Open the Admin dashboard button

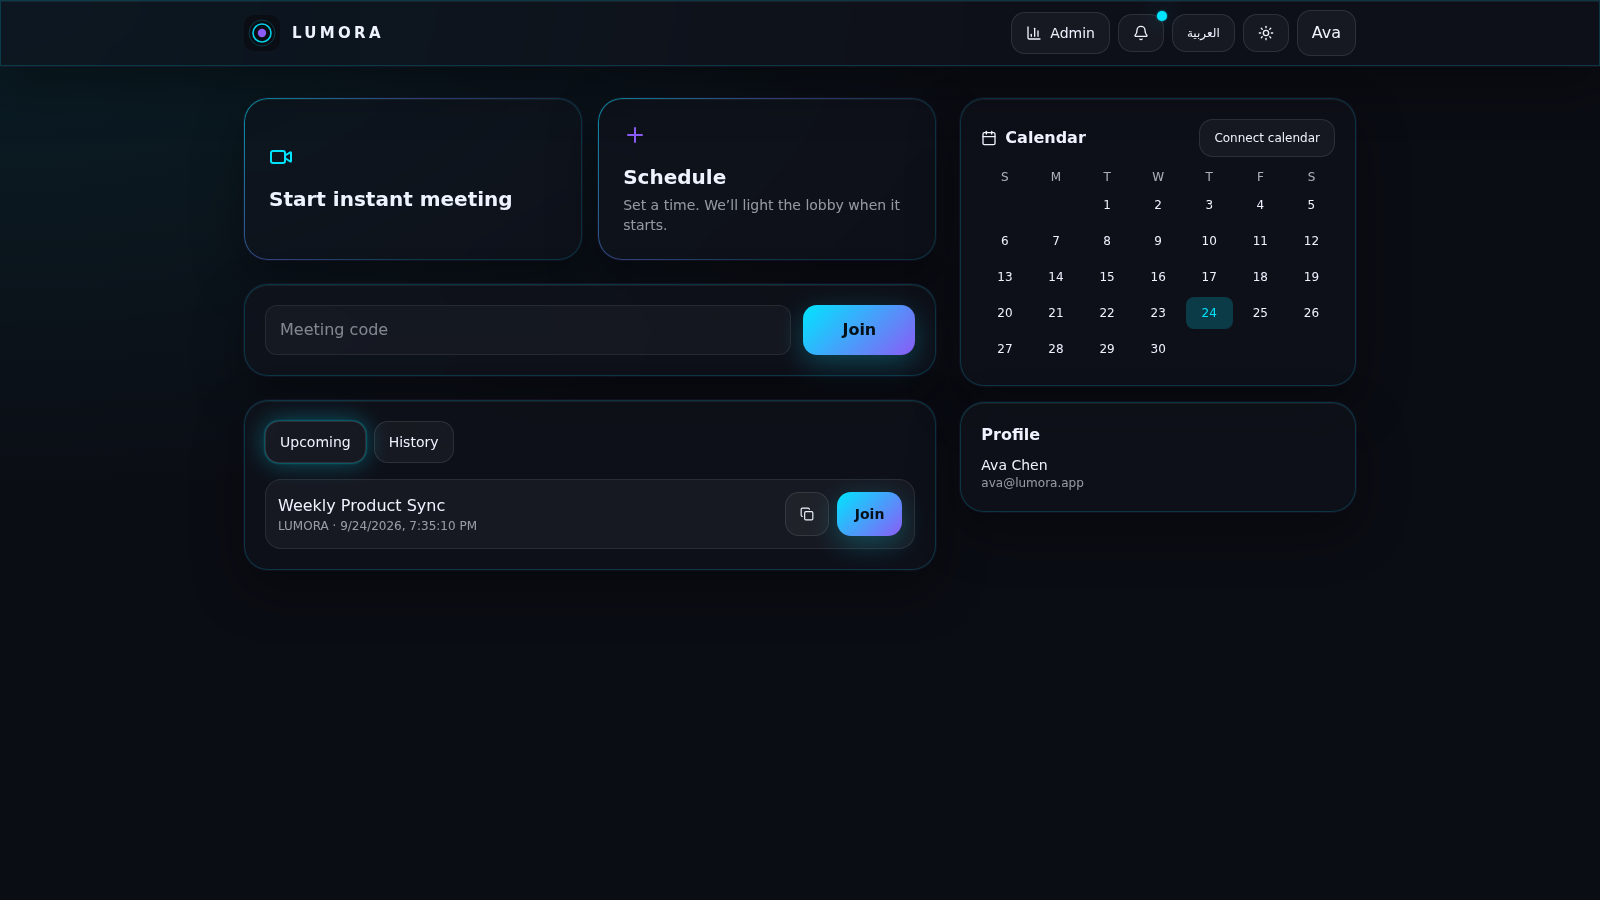1060,33
